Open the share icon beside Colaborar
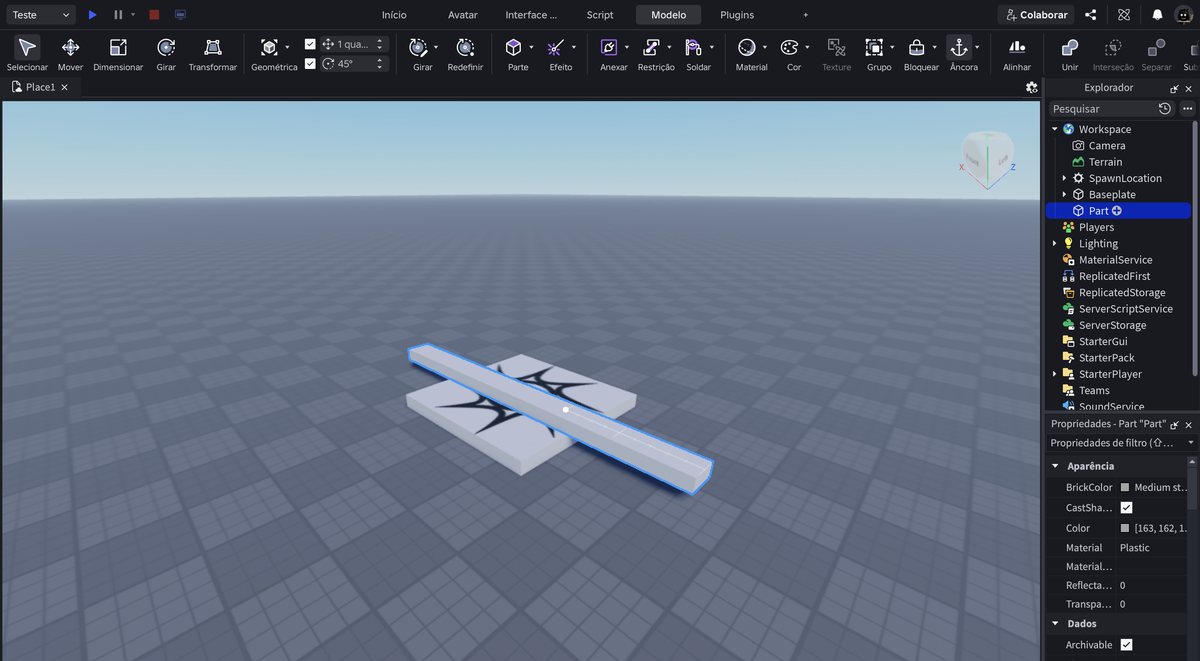This screenshot has width=1200, height=661. [x=1091, y=15]
